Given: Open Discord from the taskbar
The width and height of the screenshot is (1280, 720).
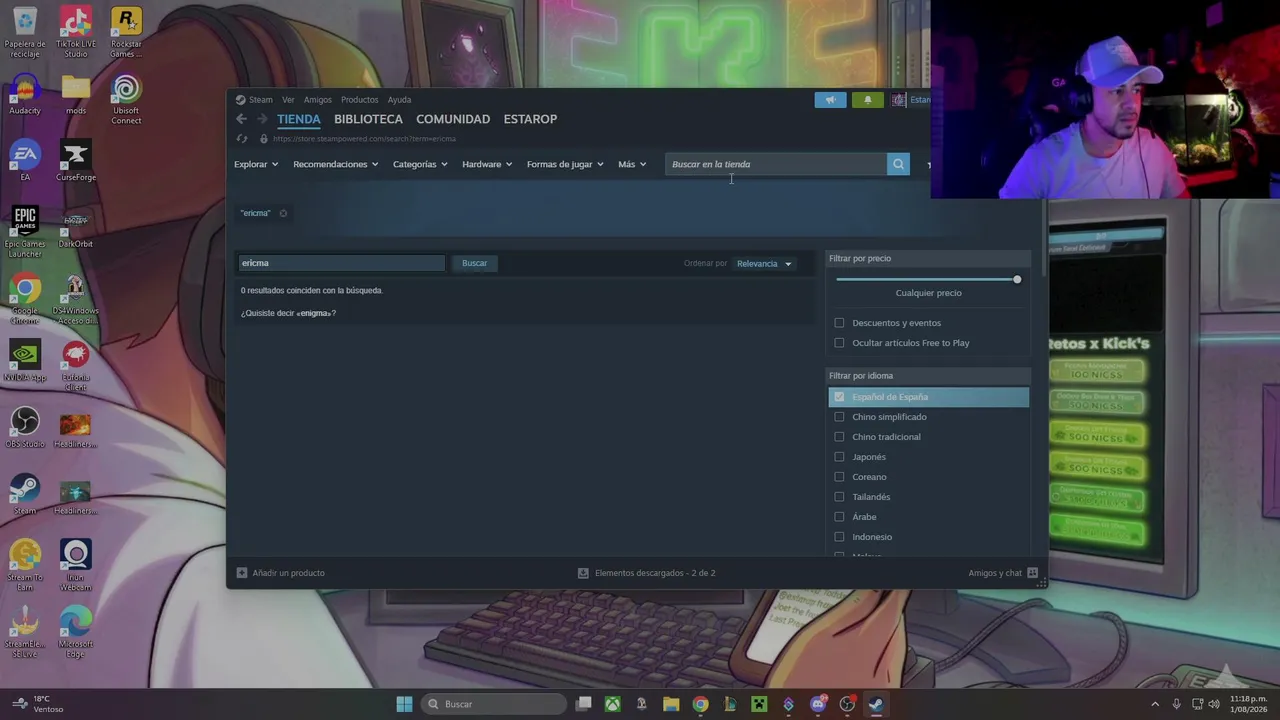Looking at the screenshot, I should 818,704.
